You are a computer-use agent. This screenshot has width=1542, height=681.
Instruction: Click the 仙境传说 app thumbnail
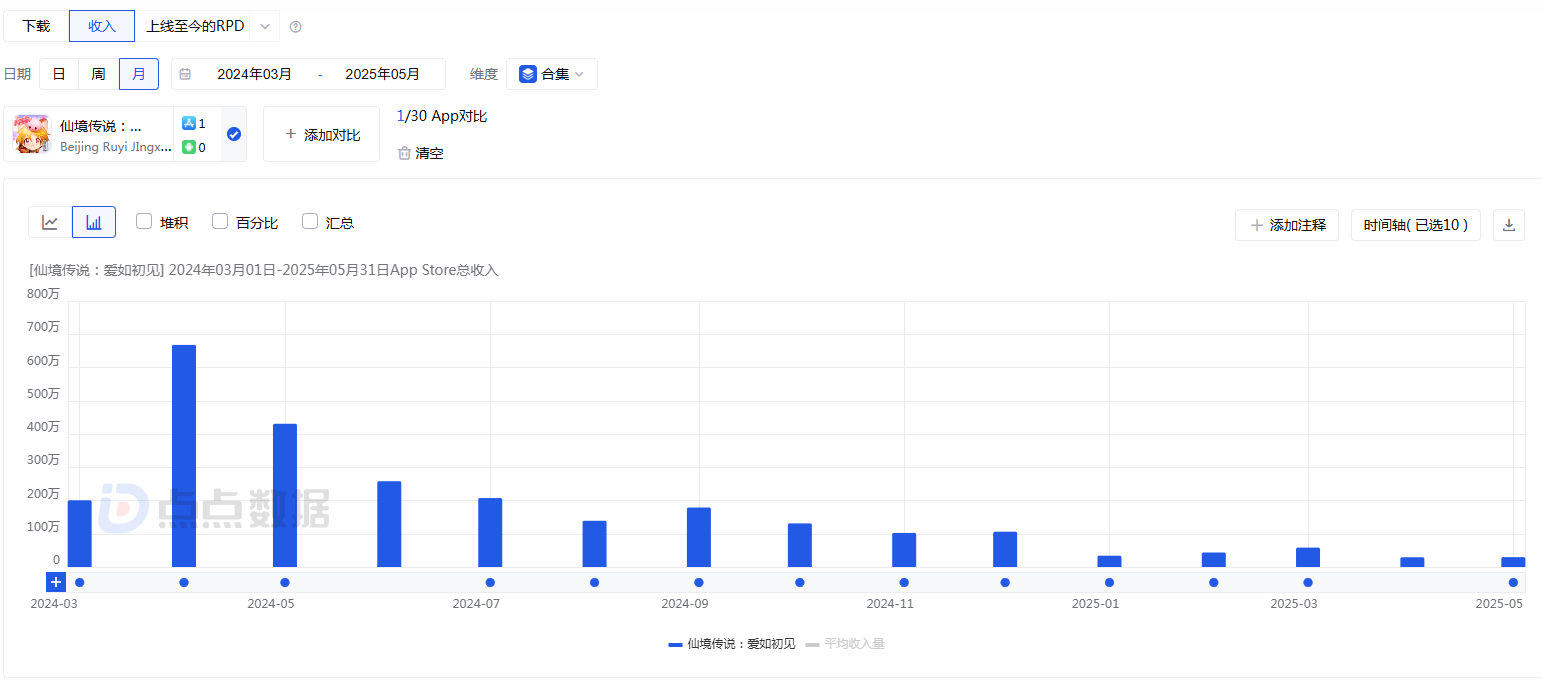(x=31, y=134)
